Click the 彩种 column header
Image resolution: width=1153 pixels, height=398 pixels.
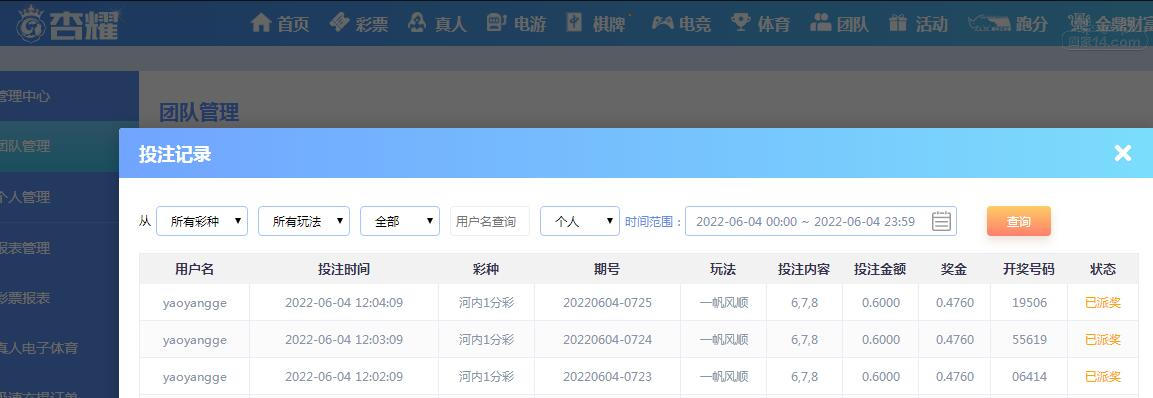[486, 269]
